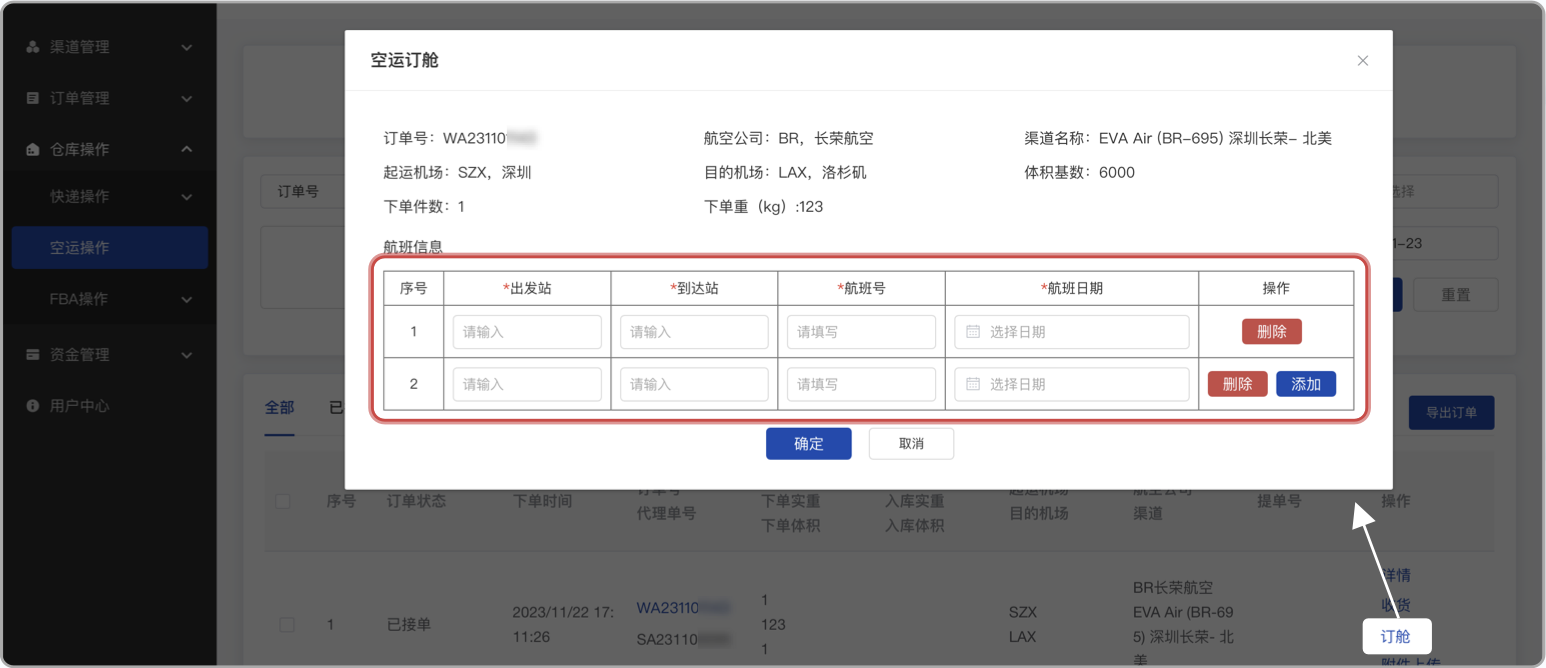This screenshot has width=1546, height=668.
Task: Click the row 1 出发站 input field
Action: coord(527,332)
